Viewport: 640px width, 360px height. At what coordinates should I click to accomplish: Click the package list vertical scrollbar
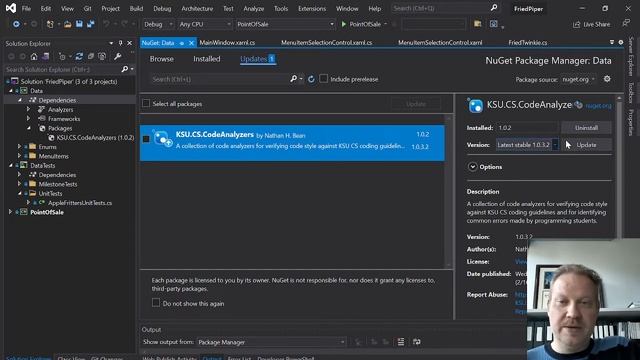[449, 191]
